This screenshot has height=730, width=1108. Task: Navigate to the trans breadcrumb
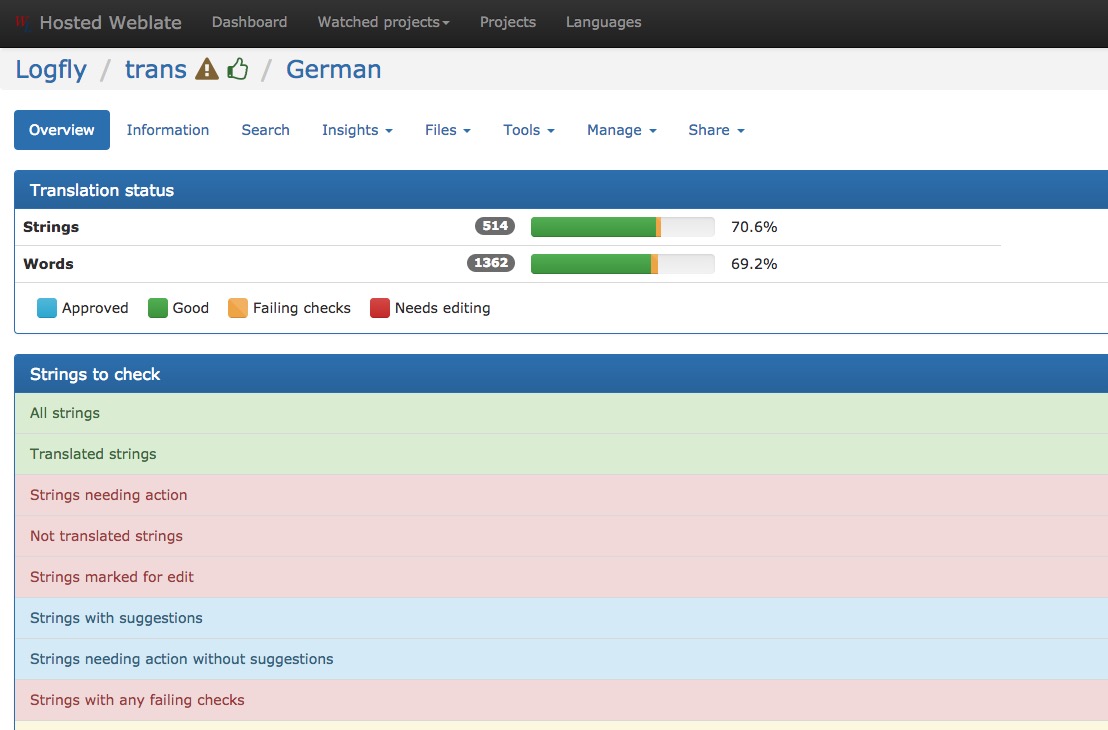click(x=155, y=69)
